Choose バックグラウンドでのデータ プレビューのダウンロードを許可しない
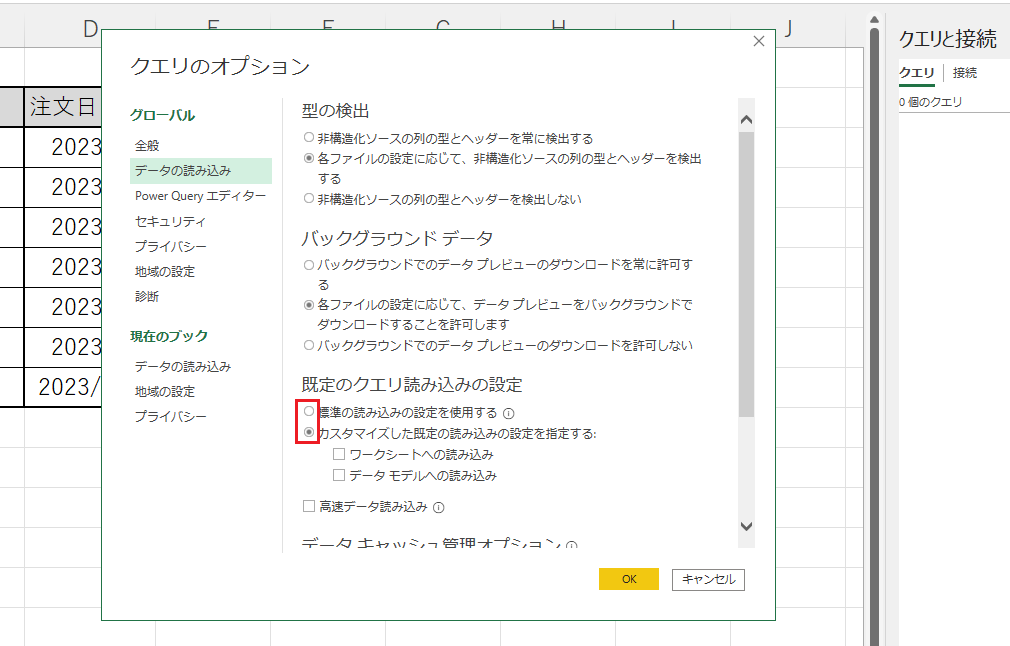Screen dimensions: 1010x646 309,345
